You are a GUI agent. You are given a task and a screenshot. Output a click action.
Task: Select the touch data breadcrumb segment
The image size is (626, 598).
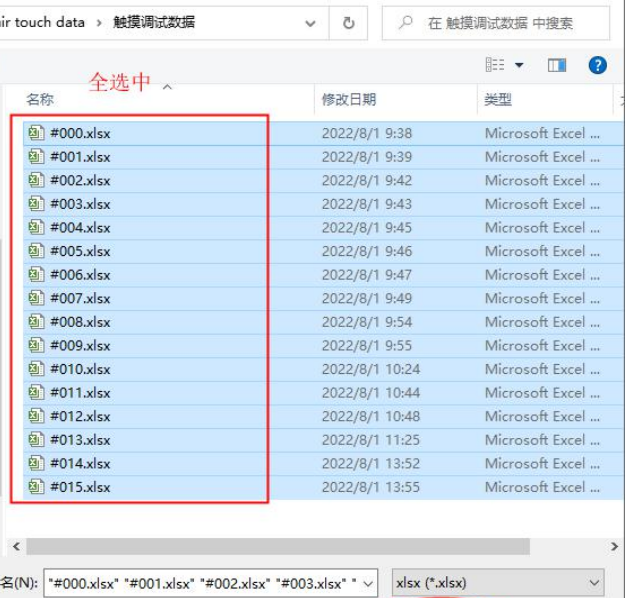pos(42,22)
